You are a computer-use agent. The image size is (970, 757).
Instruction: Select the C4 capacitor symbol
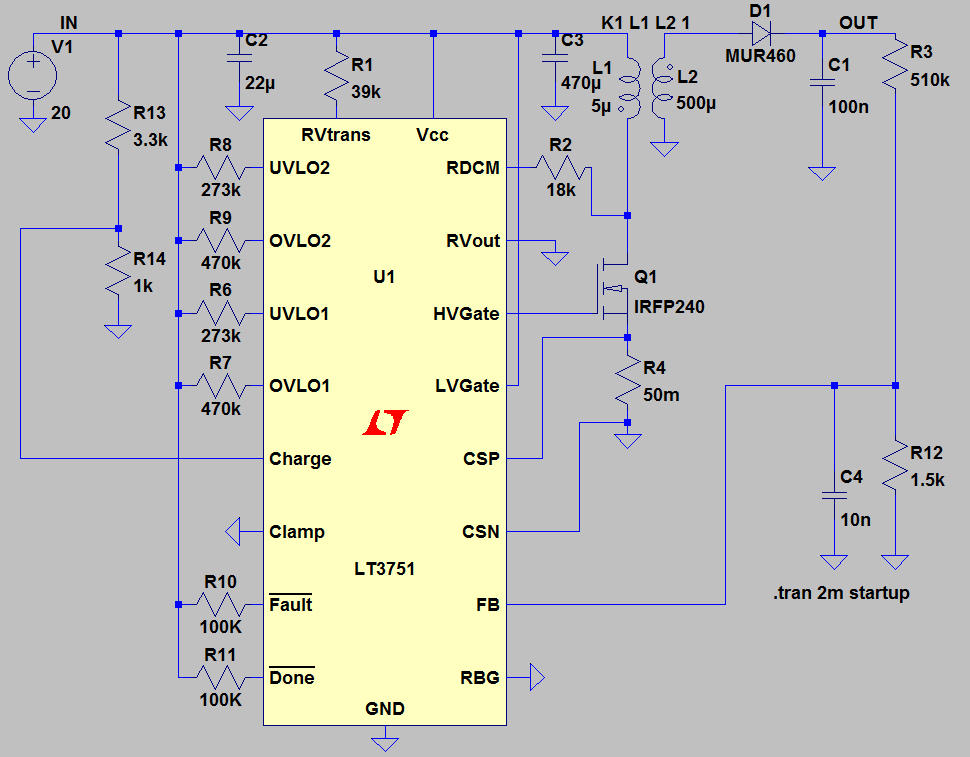pos(834,496)
